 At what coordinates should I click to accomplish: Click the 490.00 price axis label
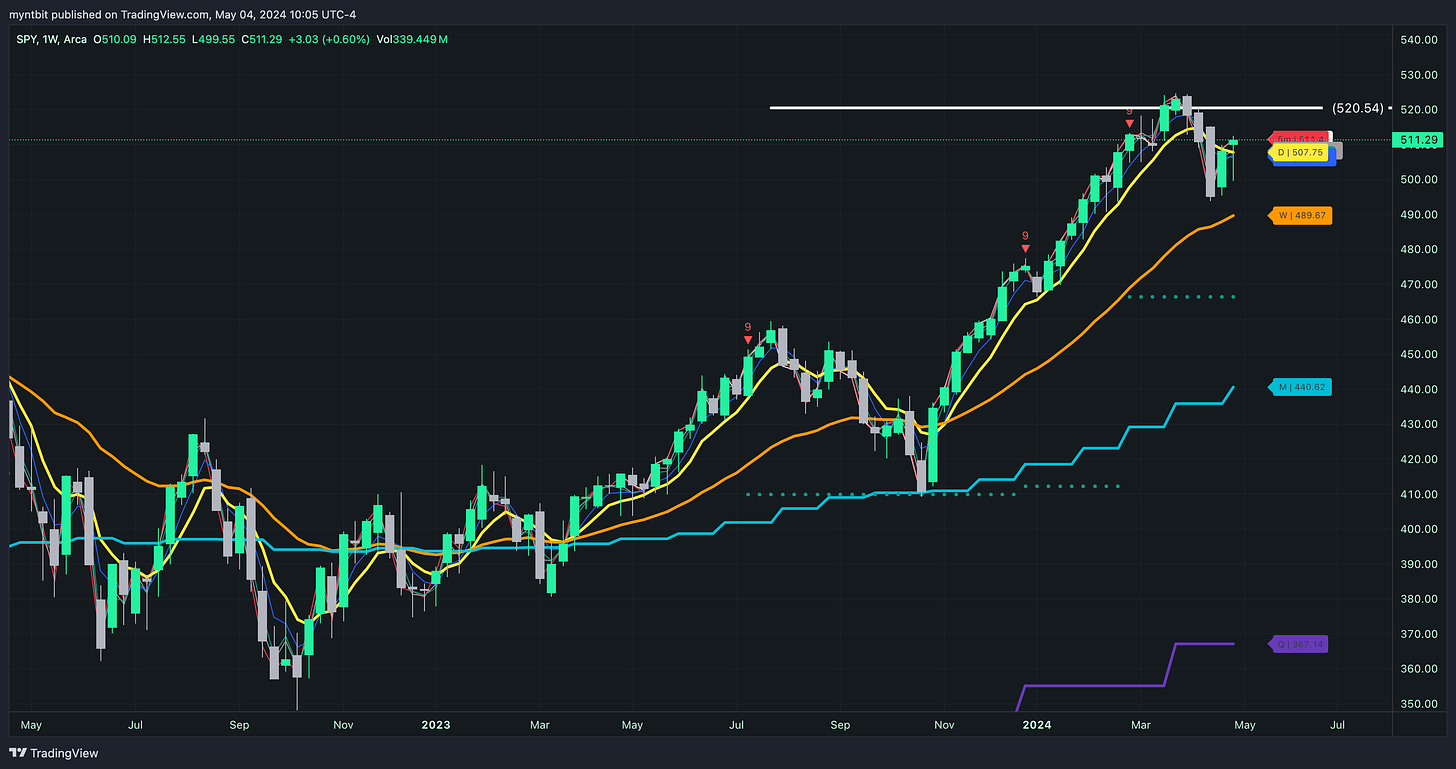[x=1418, y=215]
